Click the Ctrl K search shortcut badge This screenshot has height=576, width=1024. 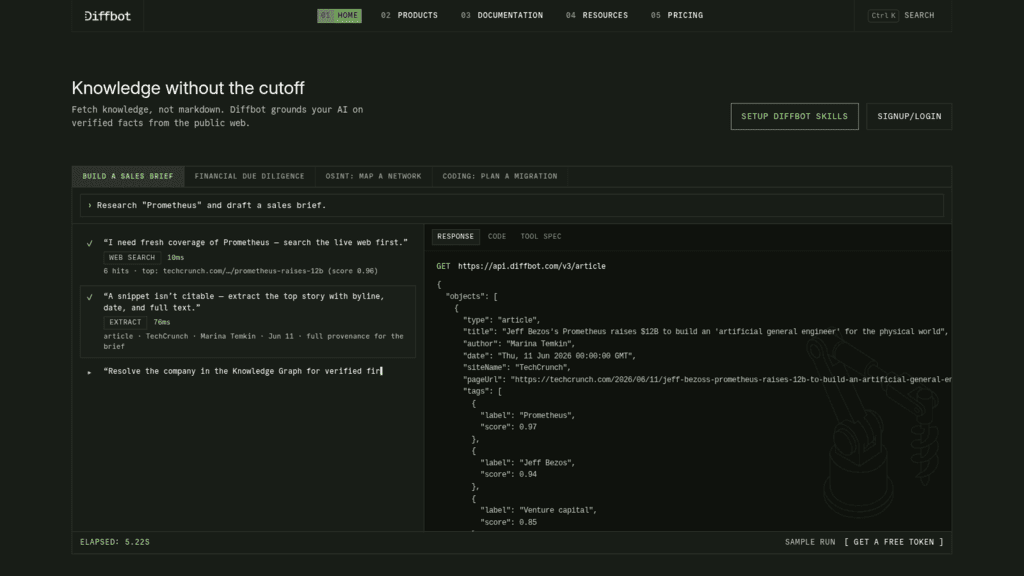(x=883, y=16)
